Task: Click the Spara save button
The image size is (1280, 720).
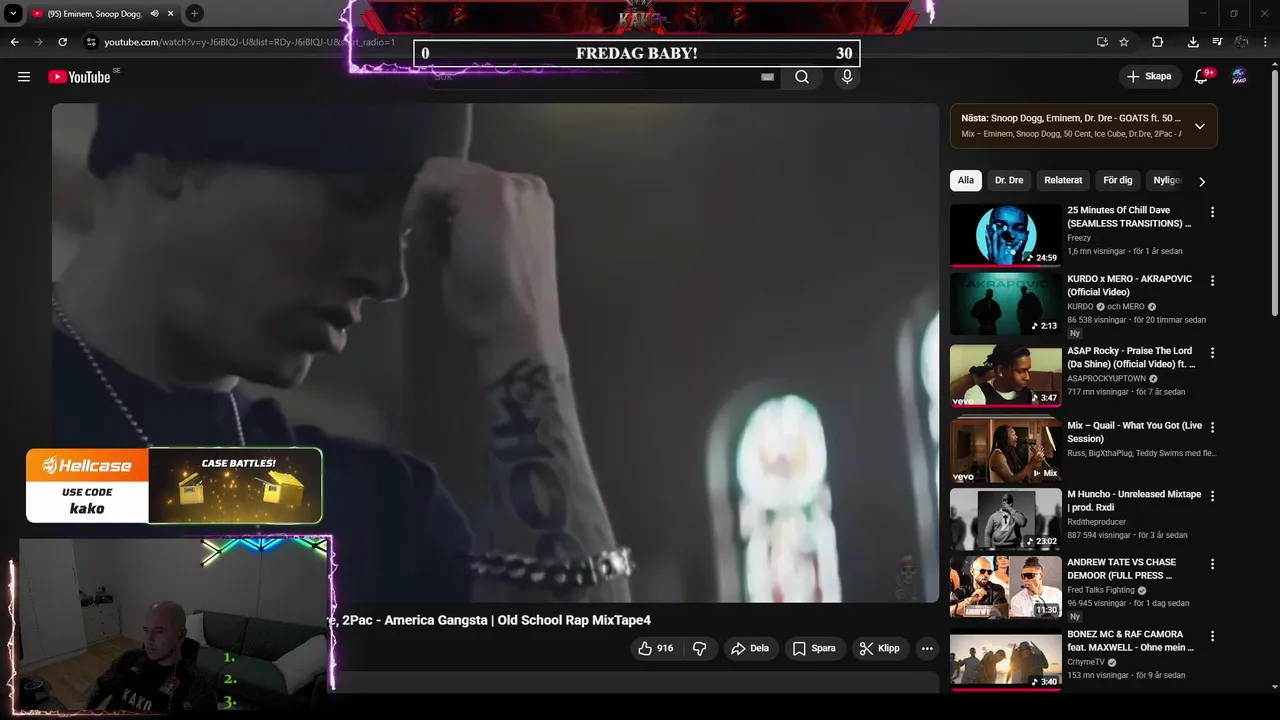Action: (x=814, y=648)
